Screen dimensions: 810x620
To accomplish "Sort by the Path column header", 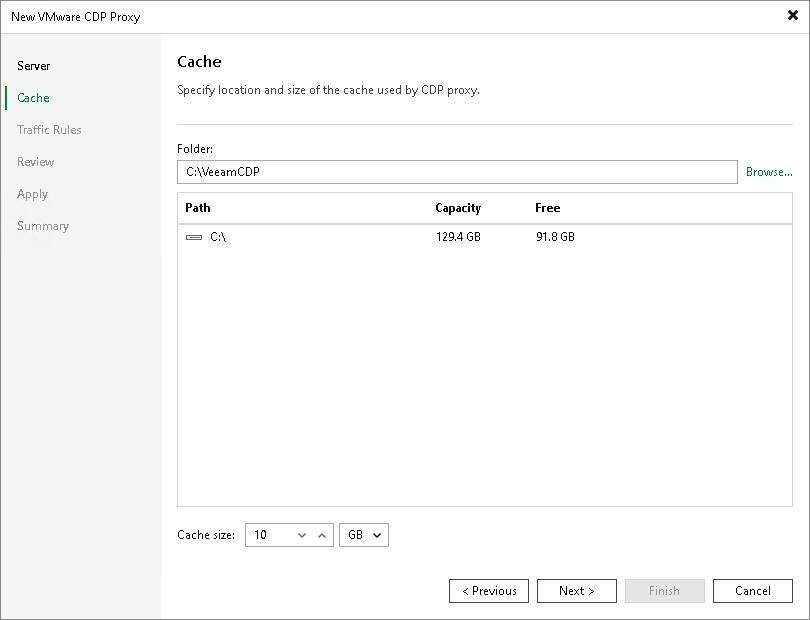I will pos(198,208).
